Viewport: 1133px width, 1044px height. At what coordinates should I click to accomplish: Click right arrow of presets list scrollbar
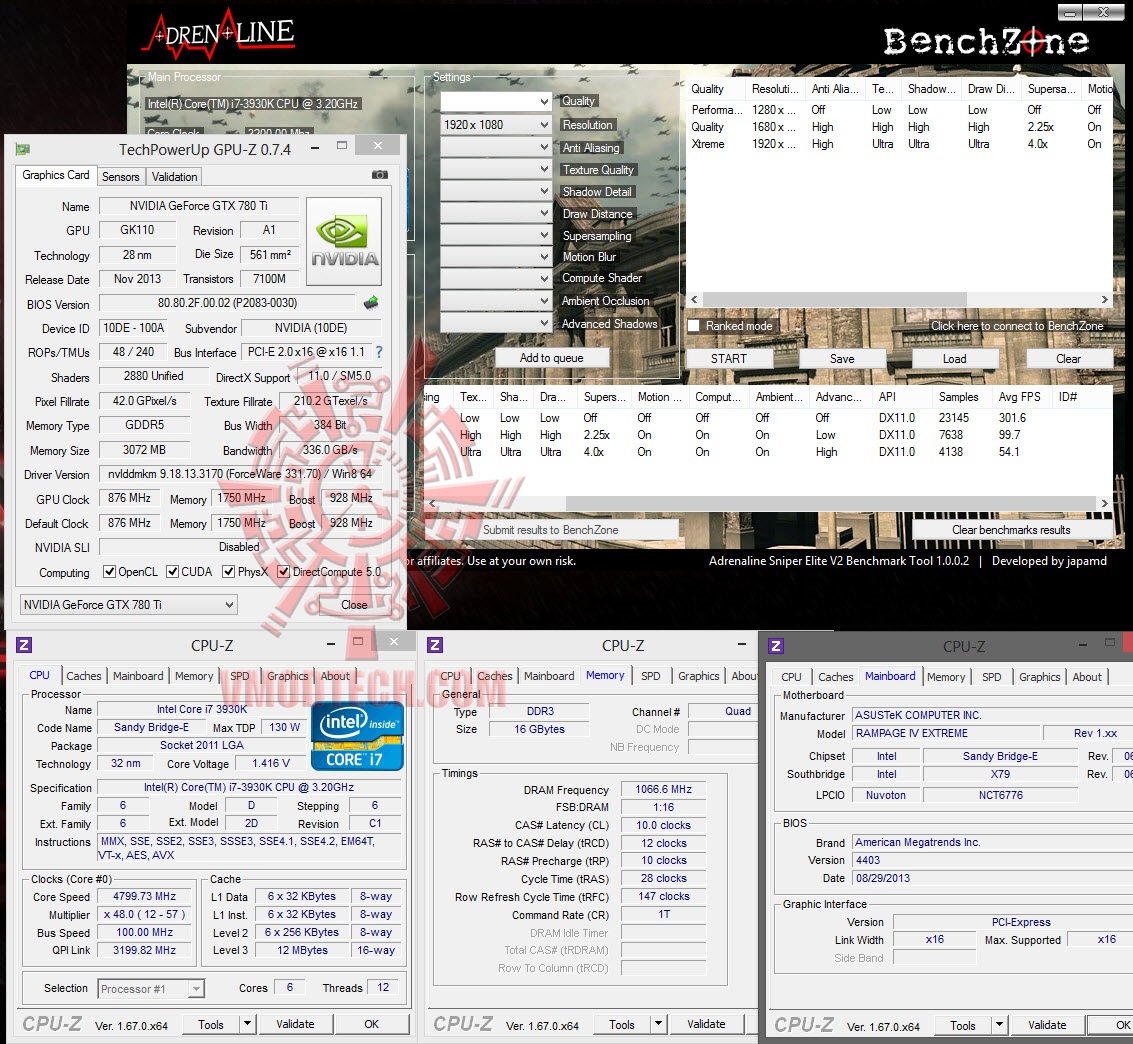coord(1104,299)
